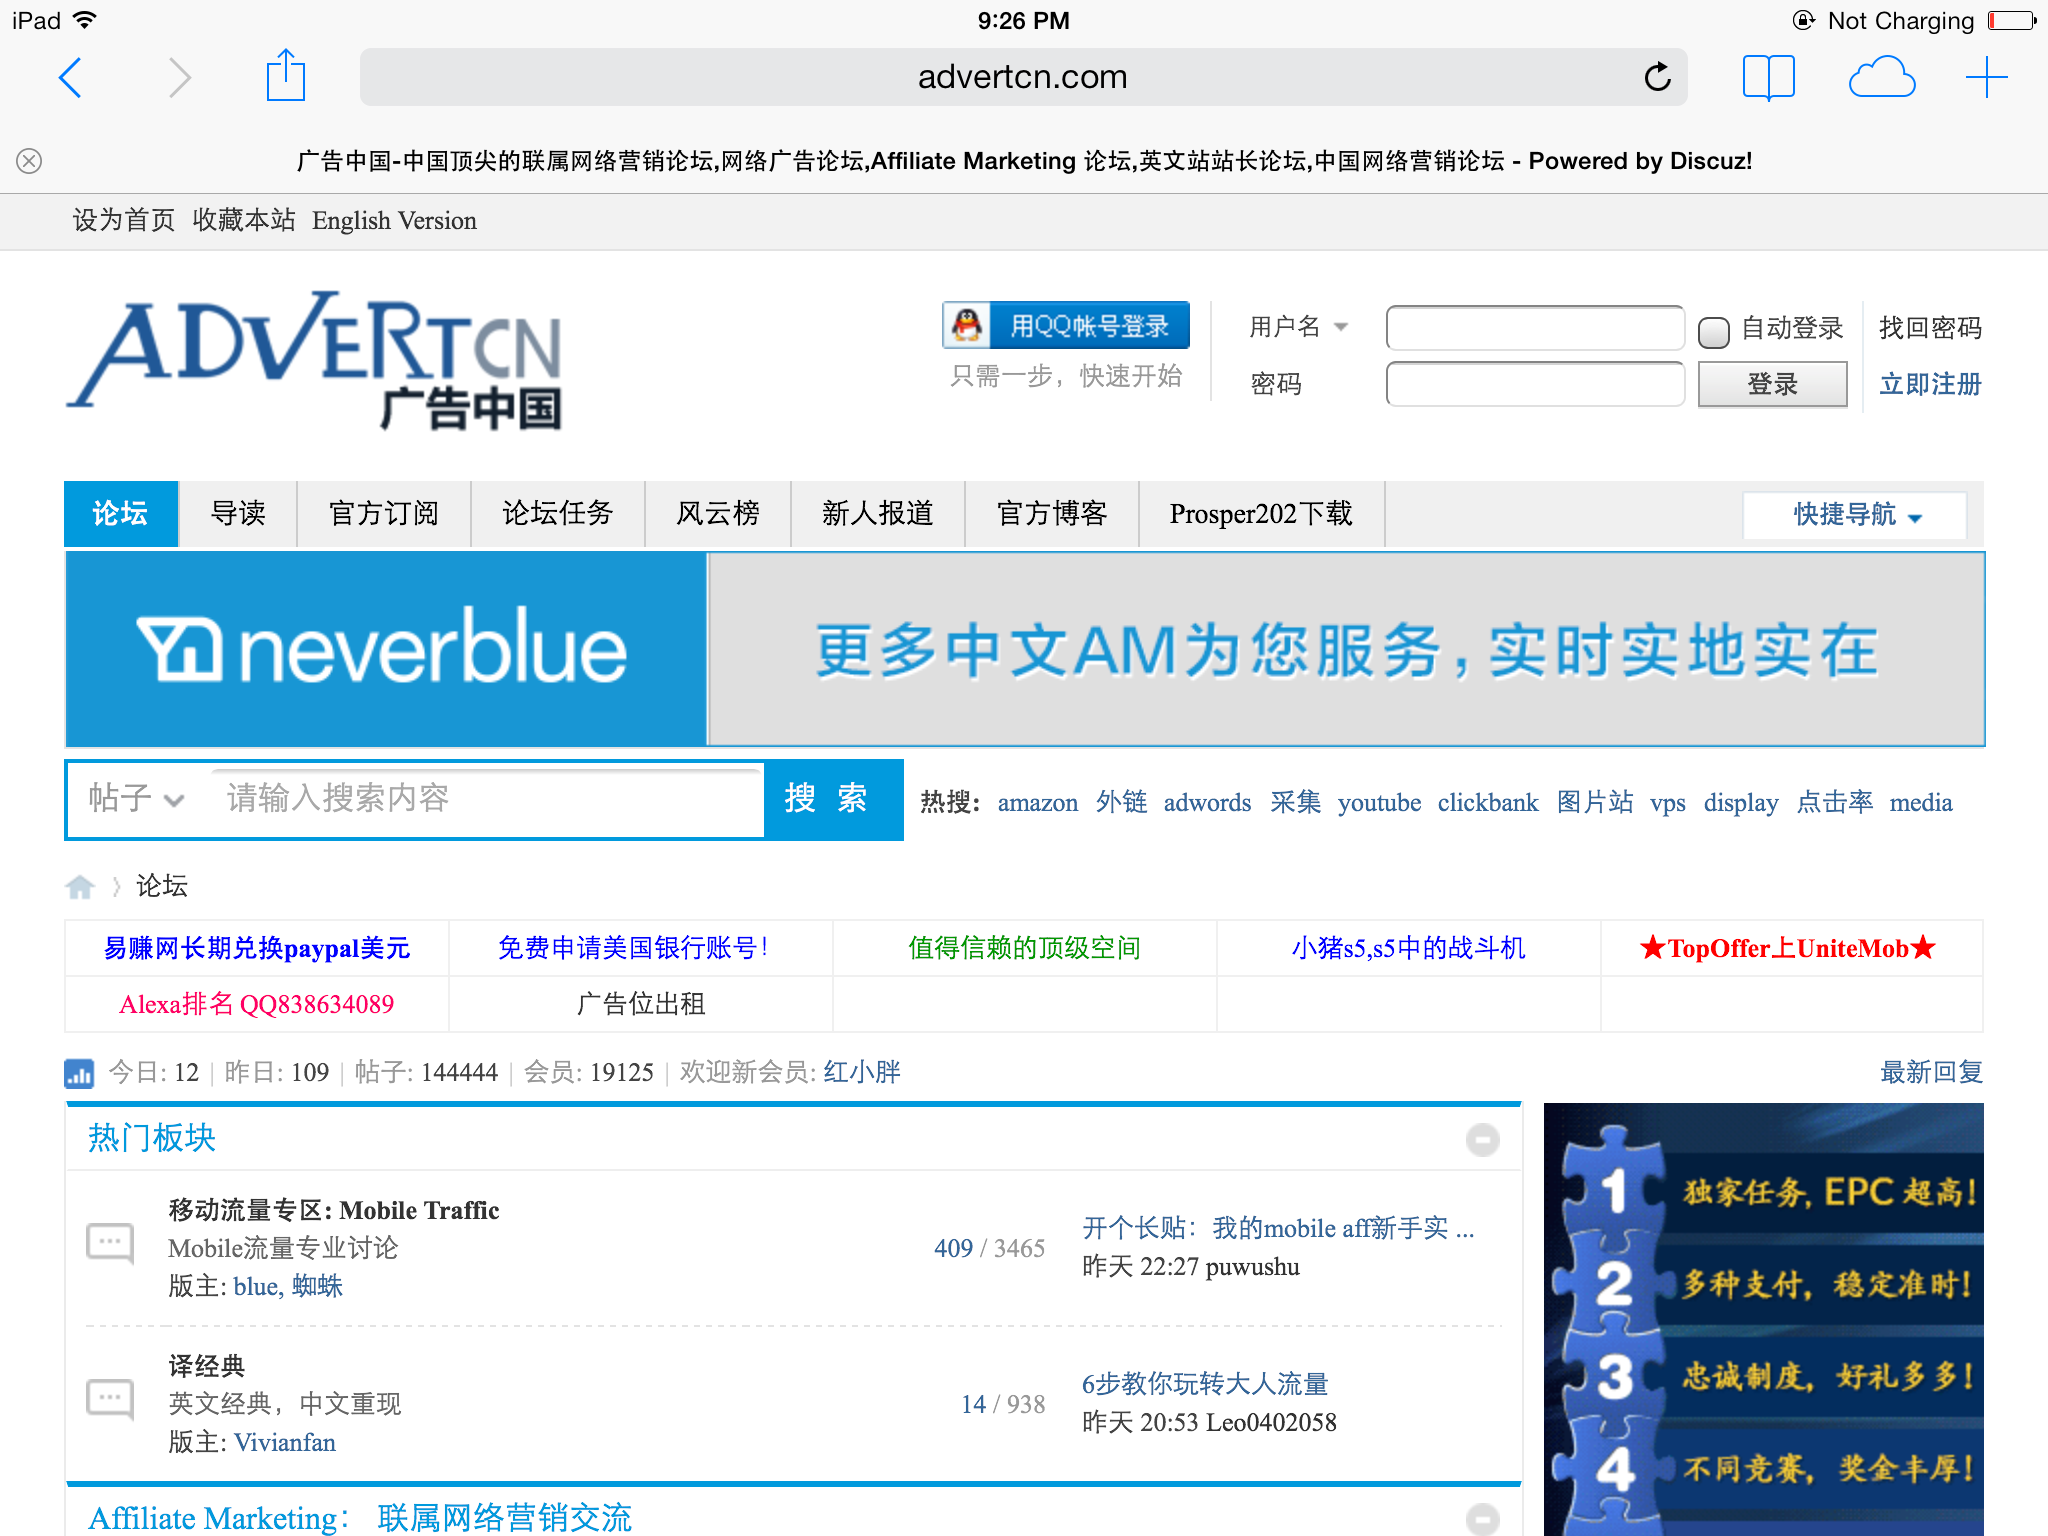Click hot search term youtube

(x=1379, y=803)
